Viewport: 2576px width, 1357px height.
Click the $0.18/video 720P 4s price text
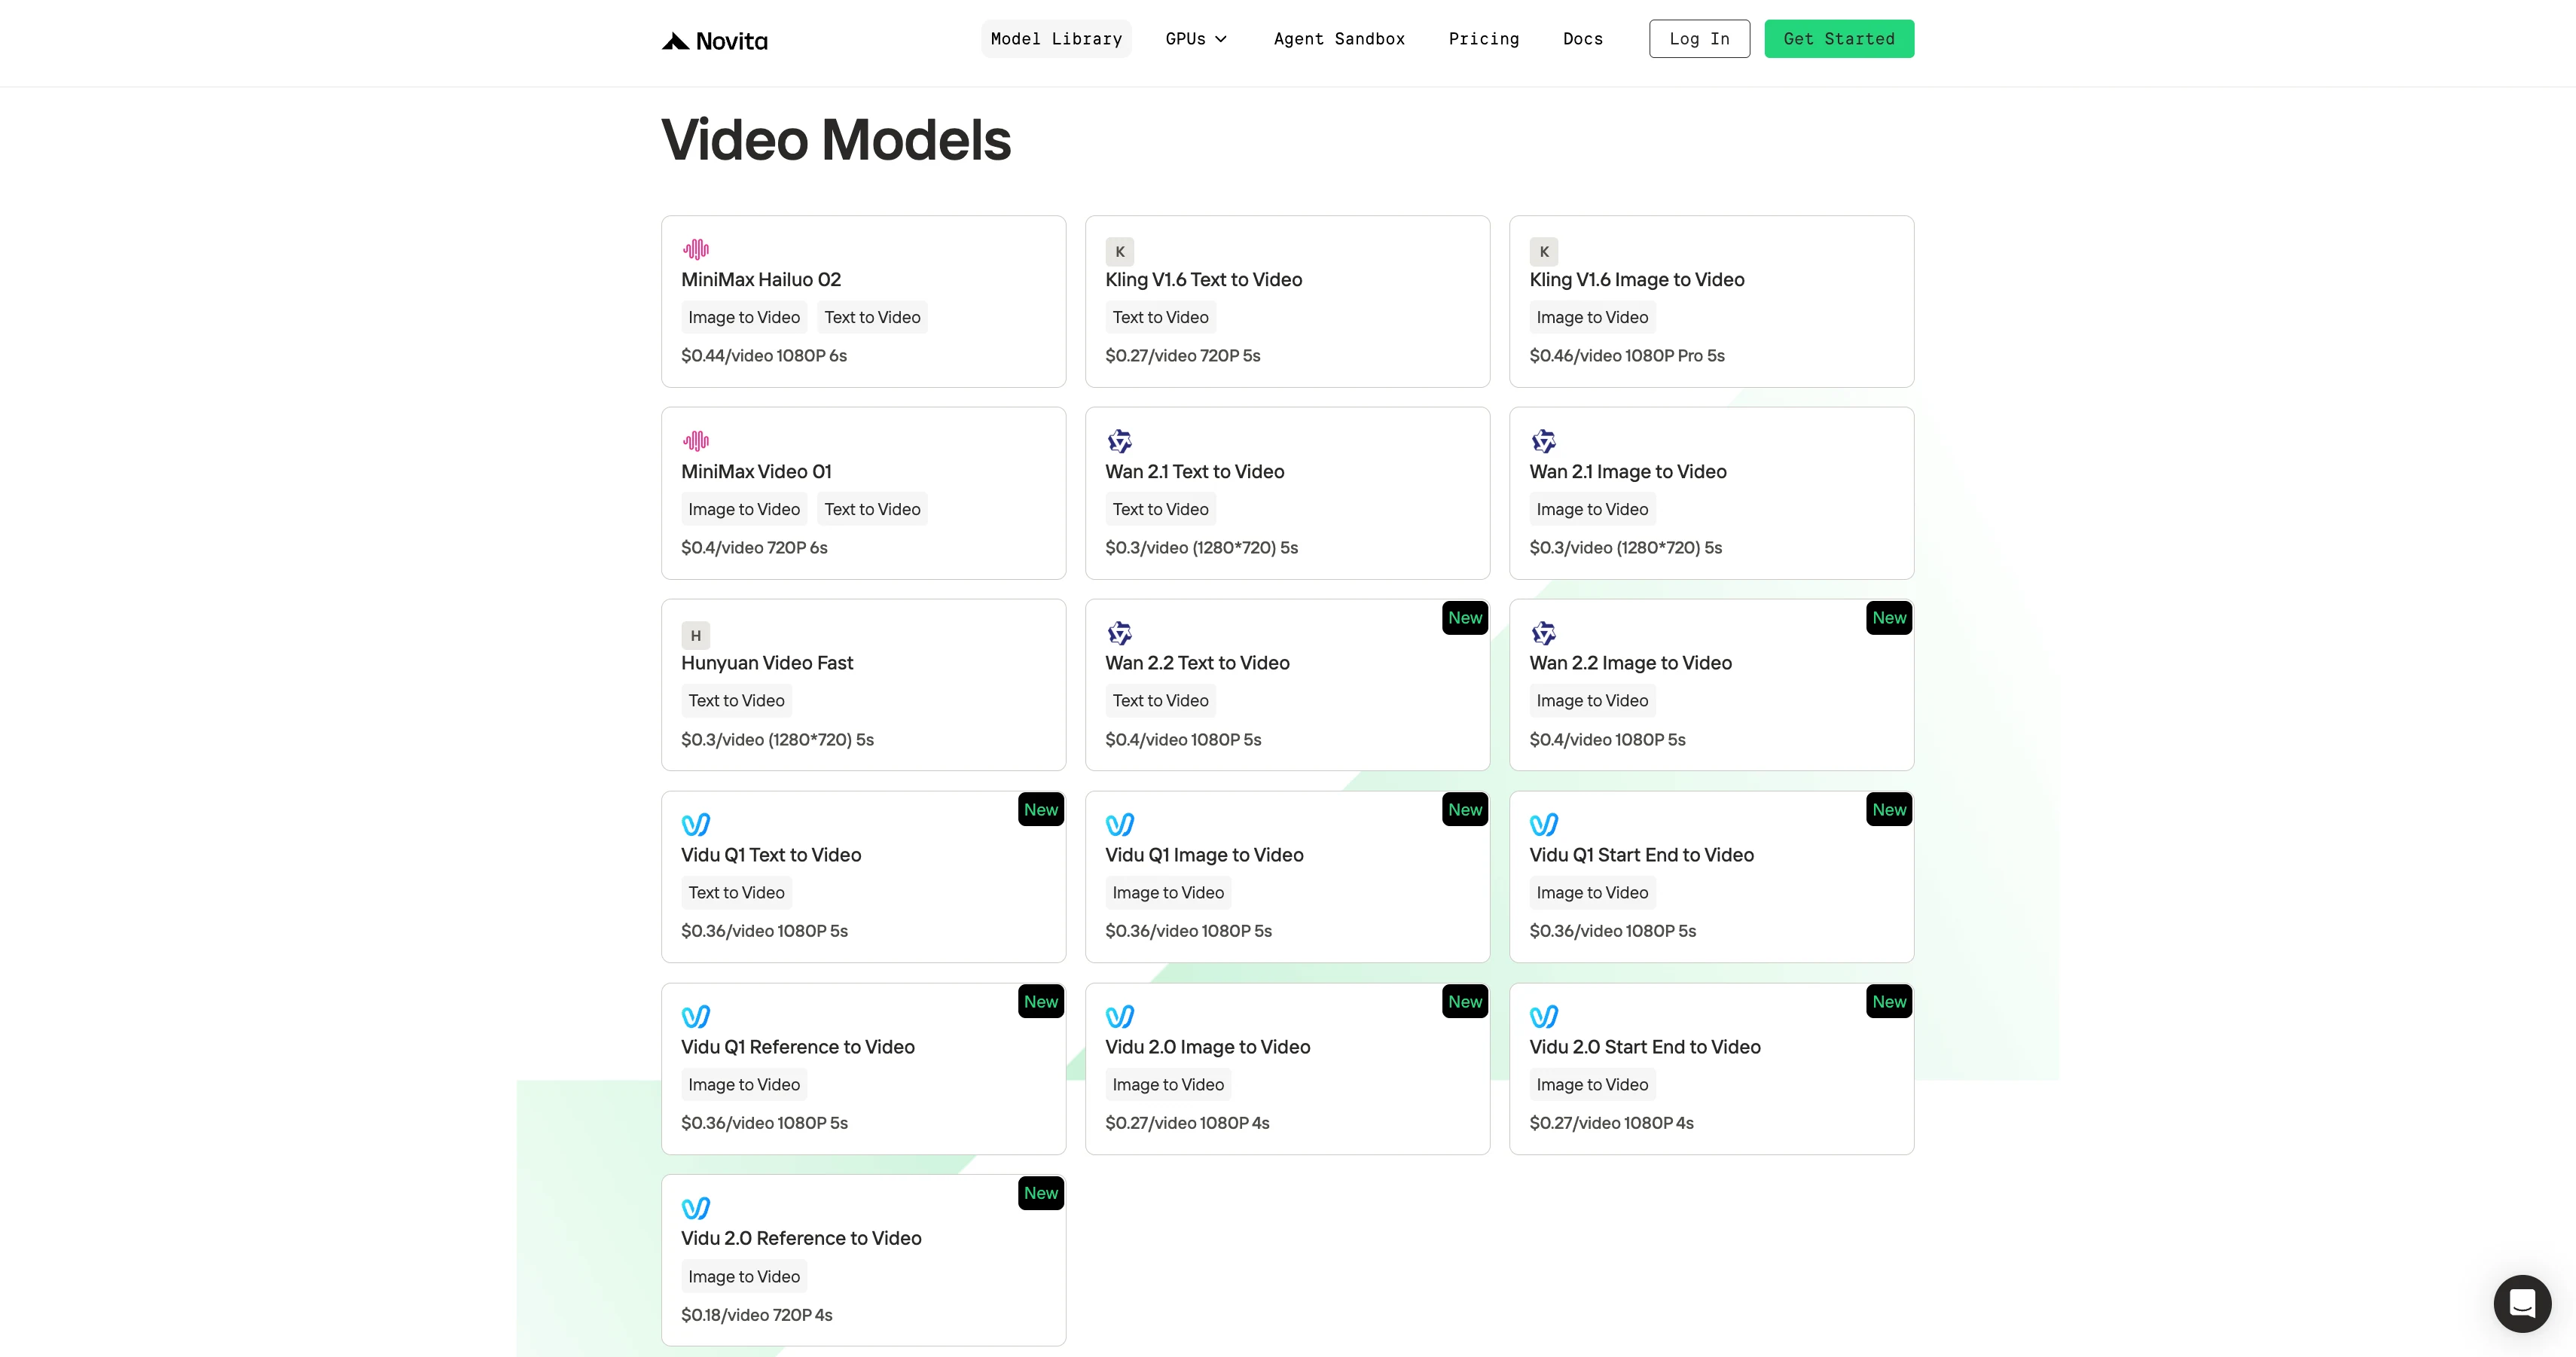coord(757,1315)
